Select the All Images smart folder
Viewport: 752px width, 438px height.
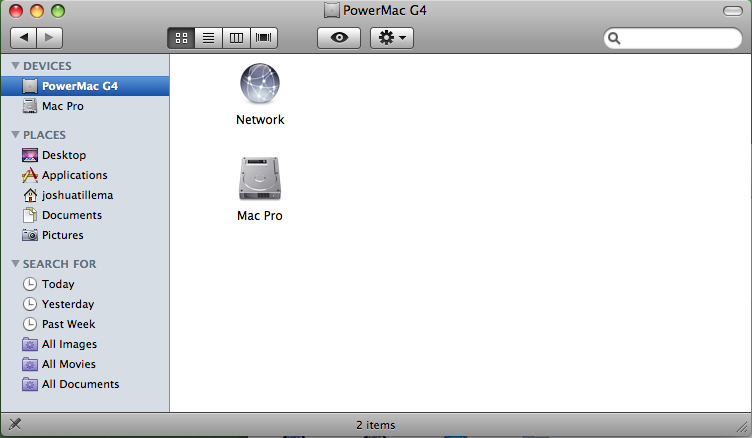point(85,344)
